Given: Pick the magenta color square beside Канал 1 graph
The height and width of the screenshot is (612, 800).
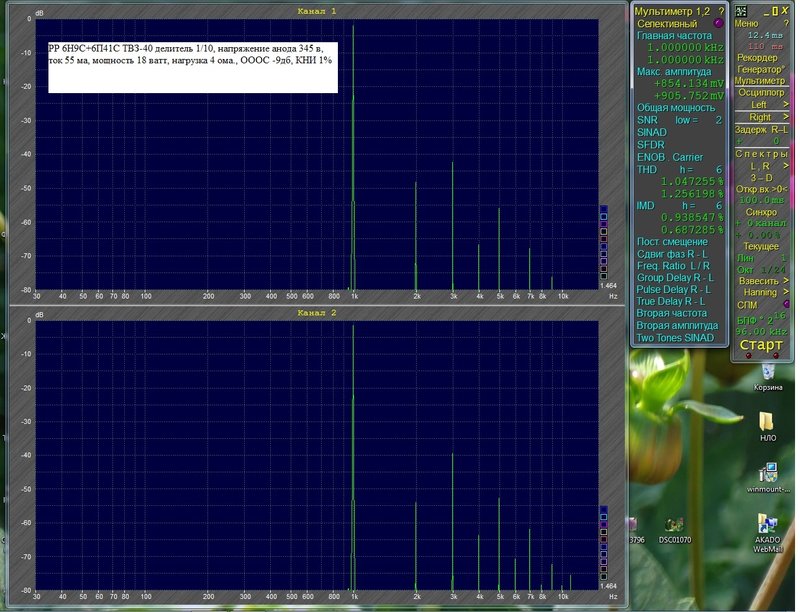Looking at the screenshot, I should click(604, 224).
